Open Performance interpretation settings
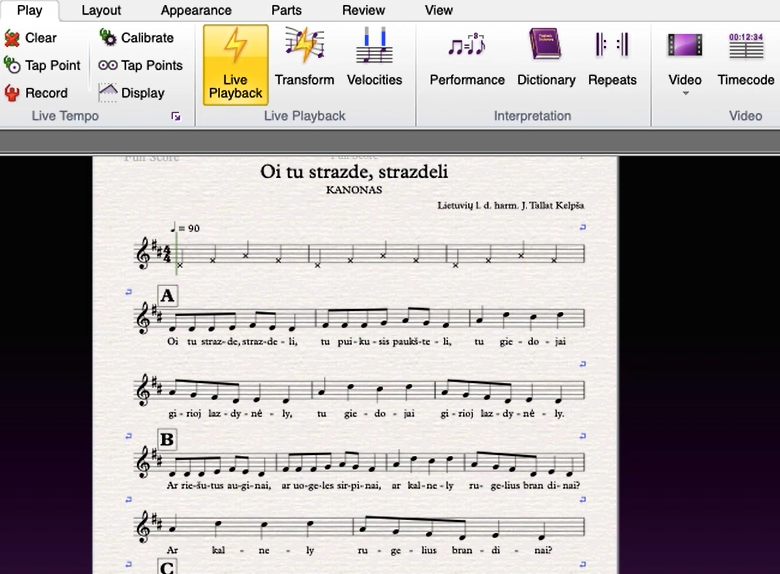This screenshot has width=780, height=574. [x=467, y=57]
